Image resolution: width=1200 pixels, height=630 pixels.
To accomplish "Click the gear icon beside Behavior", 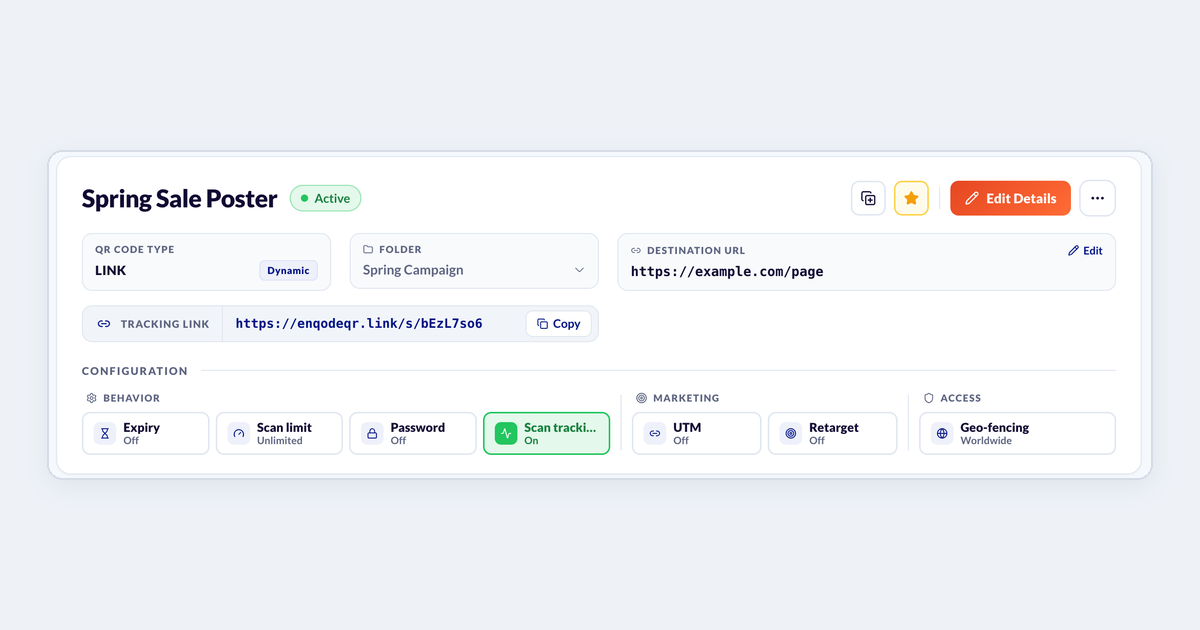I will tap(91, 398).
